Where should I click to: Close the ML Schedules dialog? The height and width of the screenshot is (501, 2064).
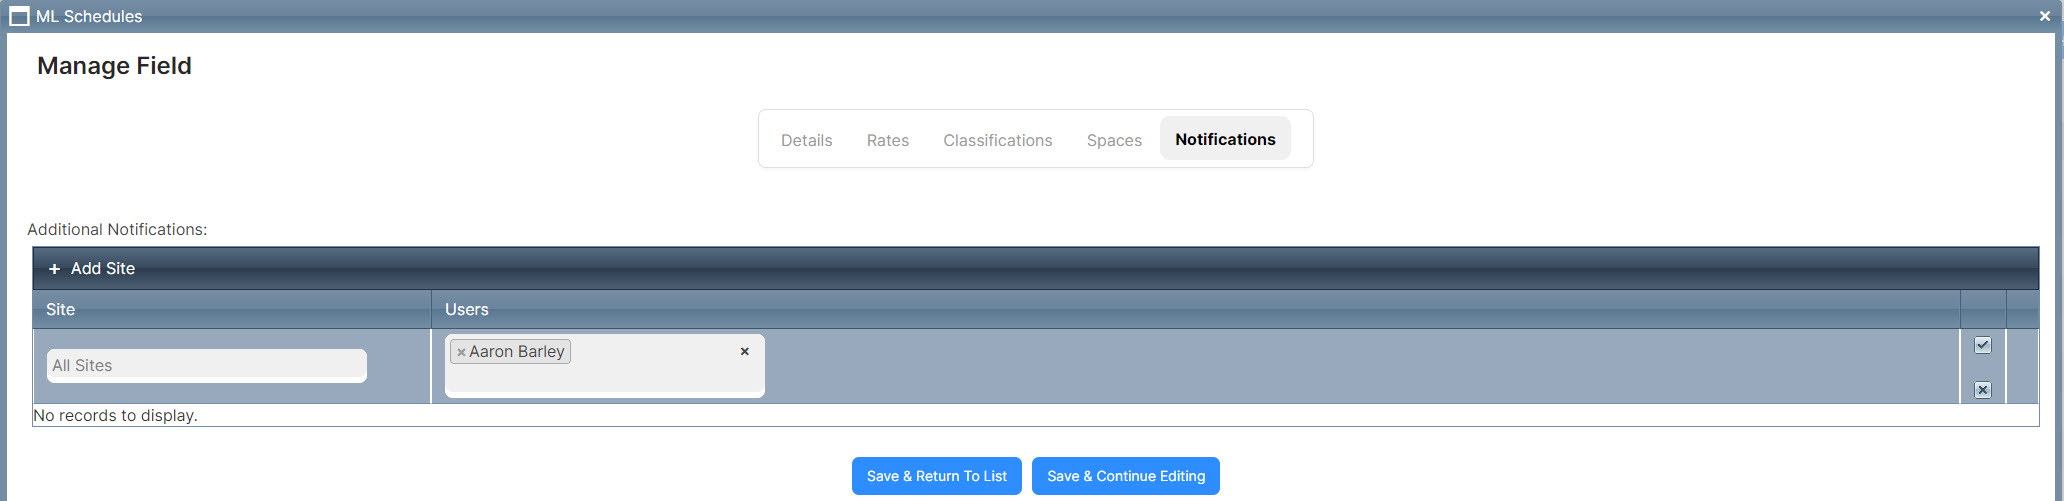(x=2045, y=16)
